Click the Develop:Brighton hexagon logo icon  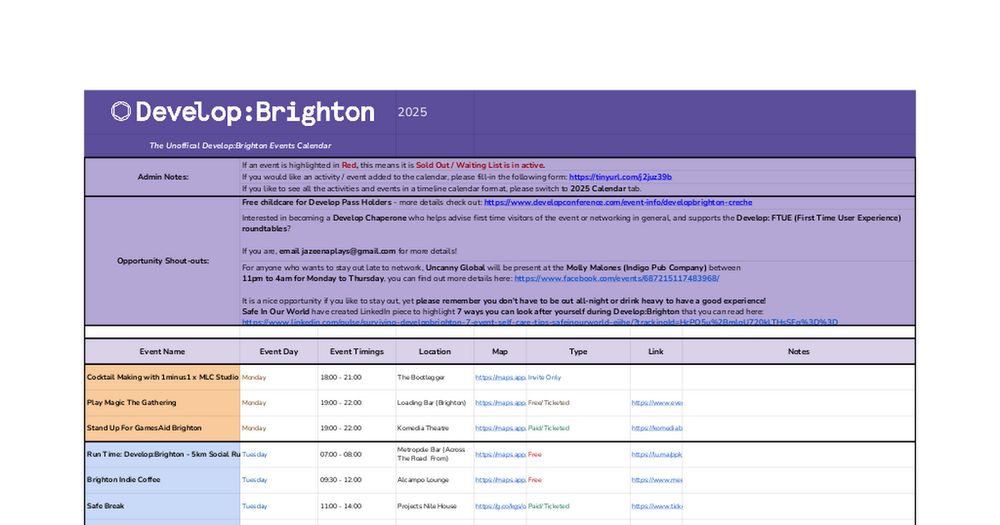pos(121,112)
